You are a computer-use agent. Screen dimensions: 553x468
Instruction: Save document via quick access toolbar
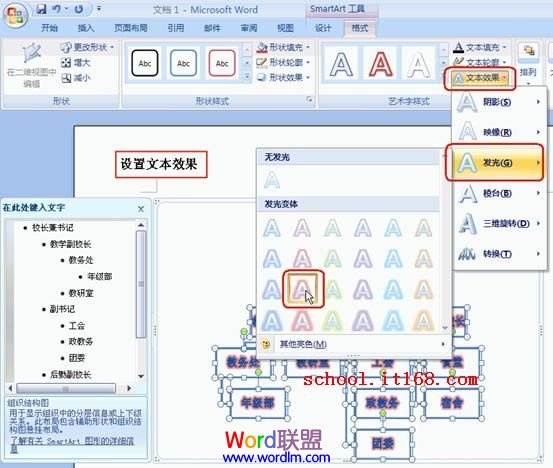point(41,9)
